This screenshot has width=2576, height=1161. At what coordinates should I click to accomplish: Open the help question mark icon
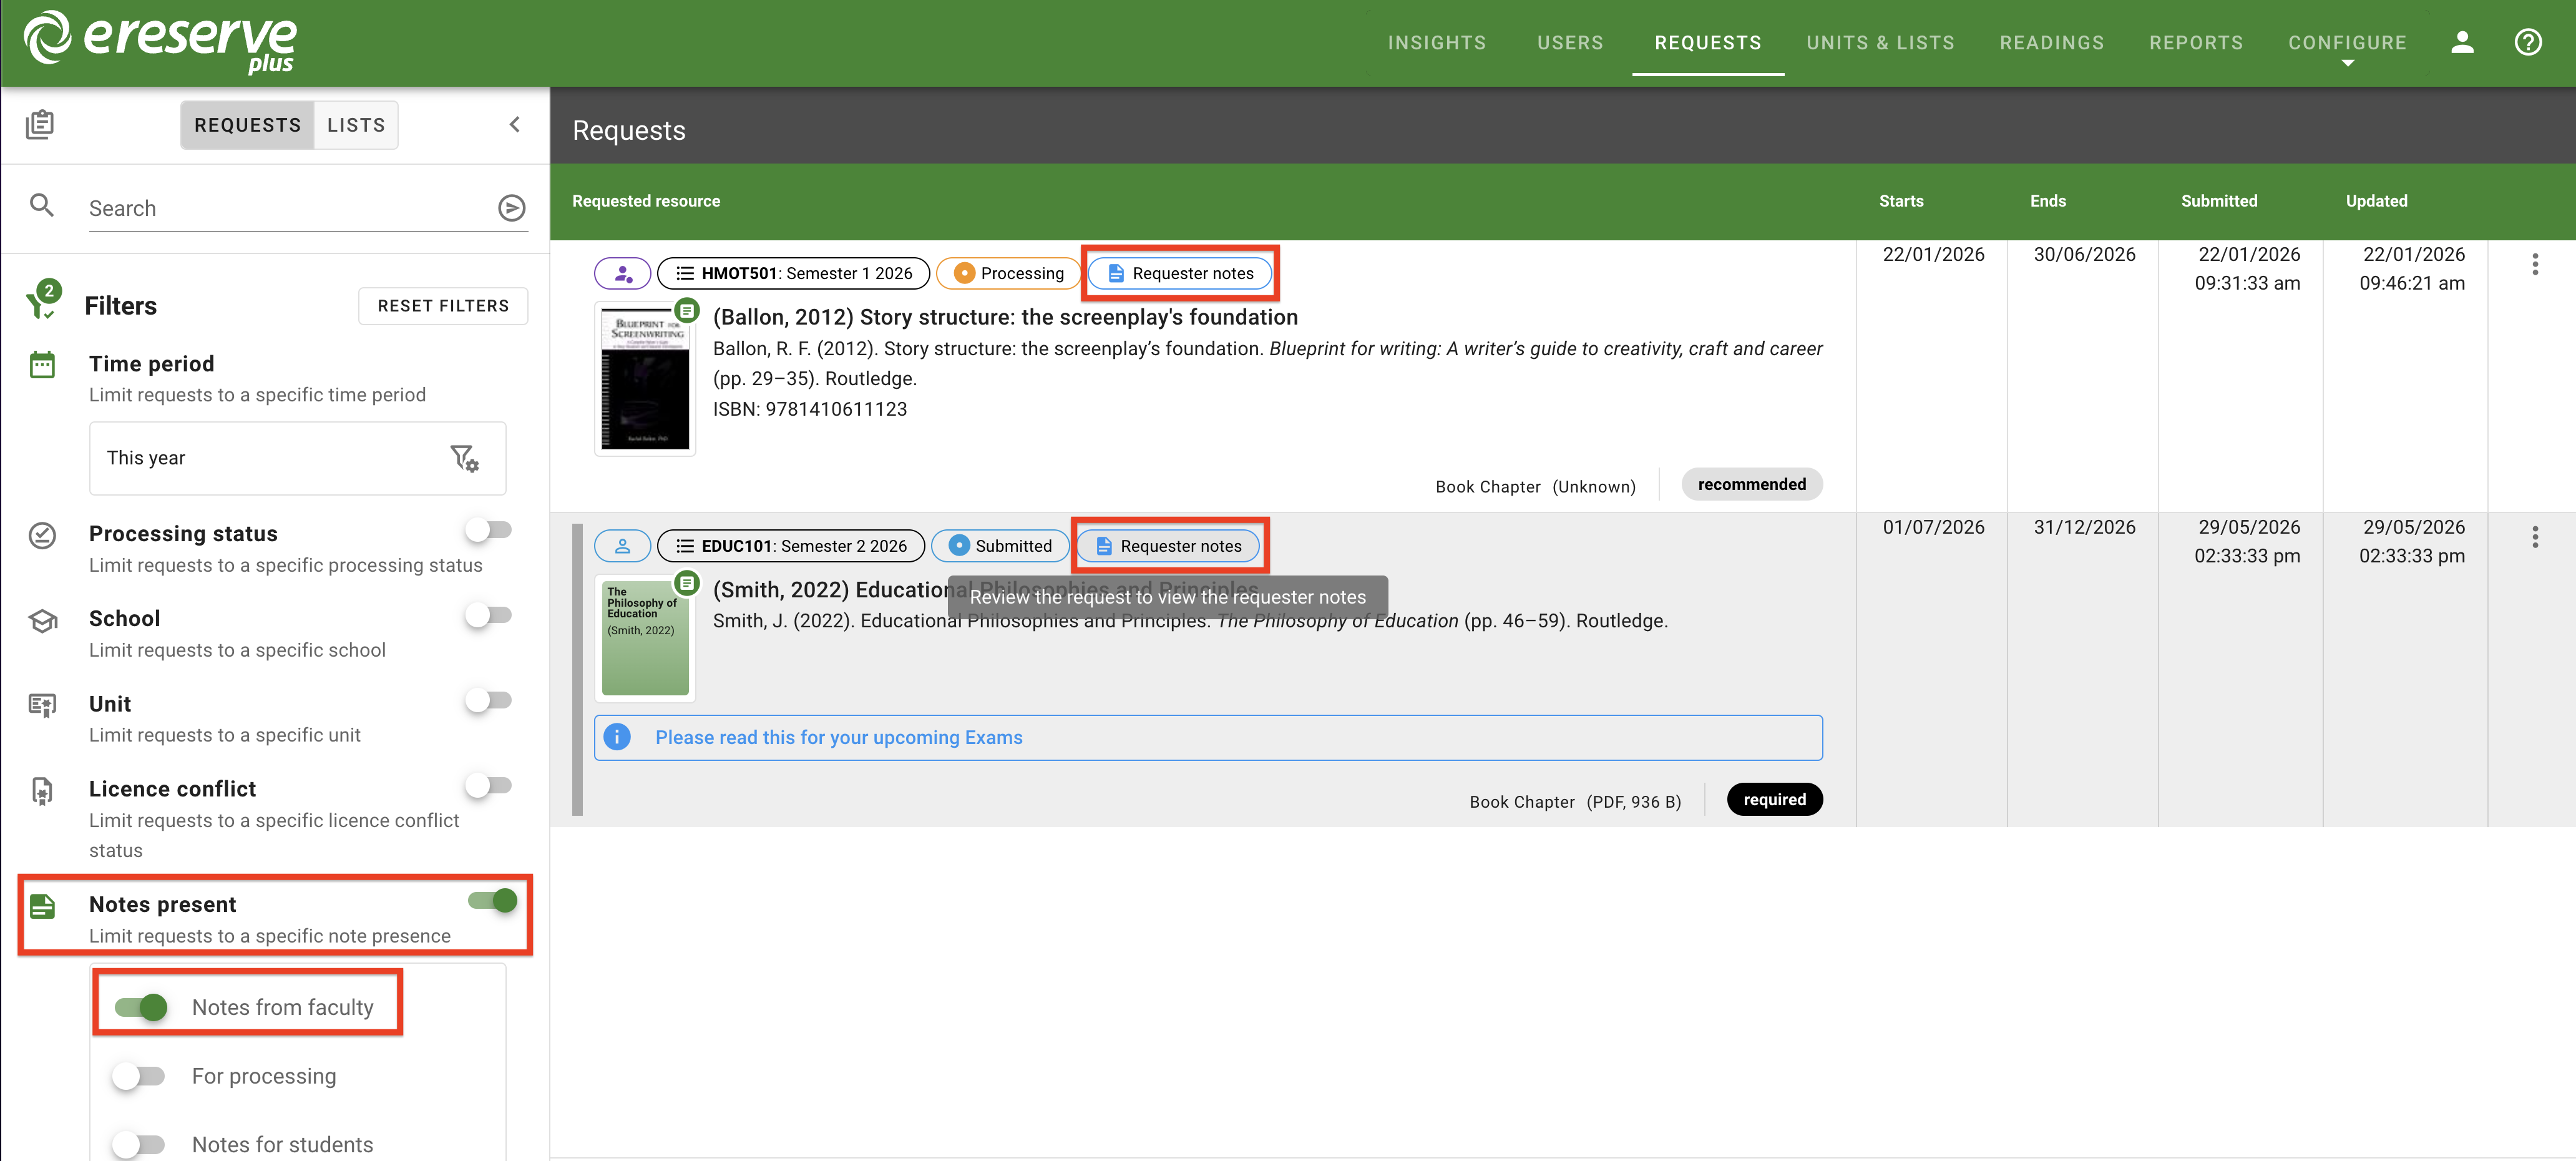(x=2527, y=42)
